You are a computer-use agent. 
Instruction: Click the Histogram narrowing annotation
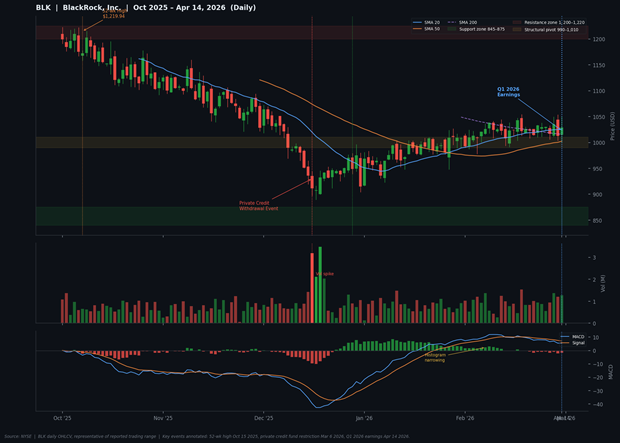tap(435, 357)
